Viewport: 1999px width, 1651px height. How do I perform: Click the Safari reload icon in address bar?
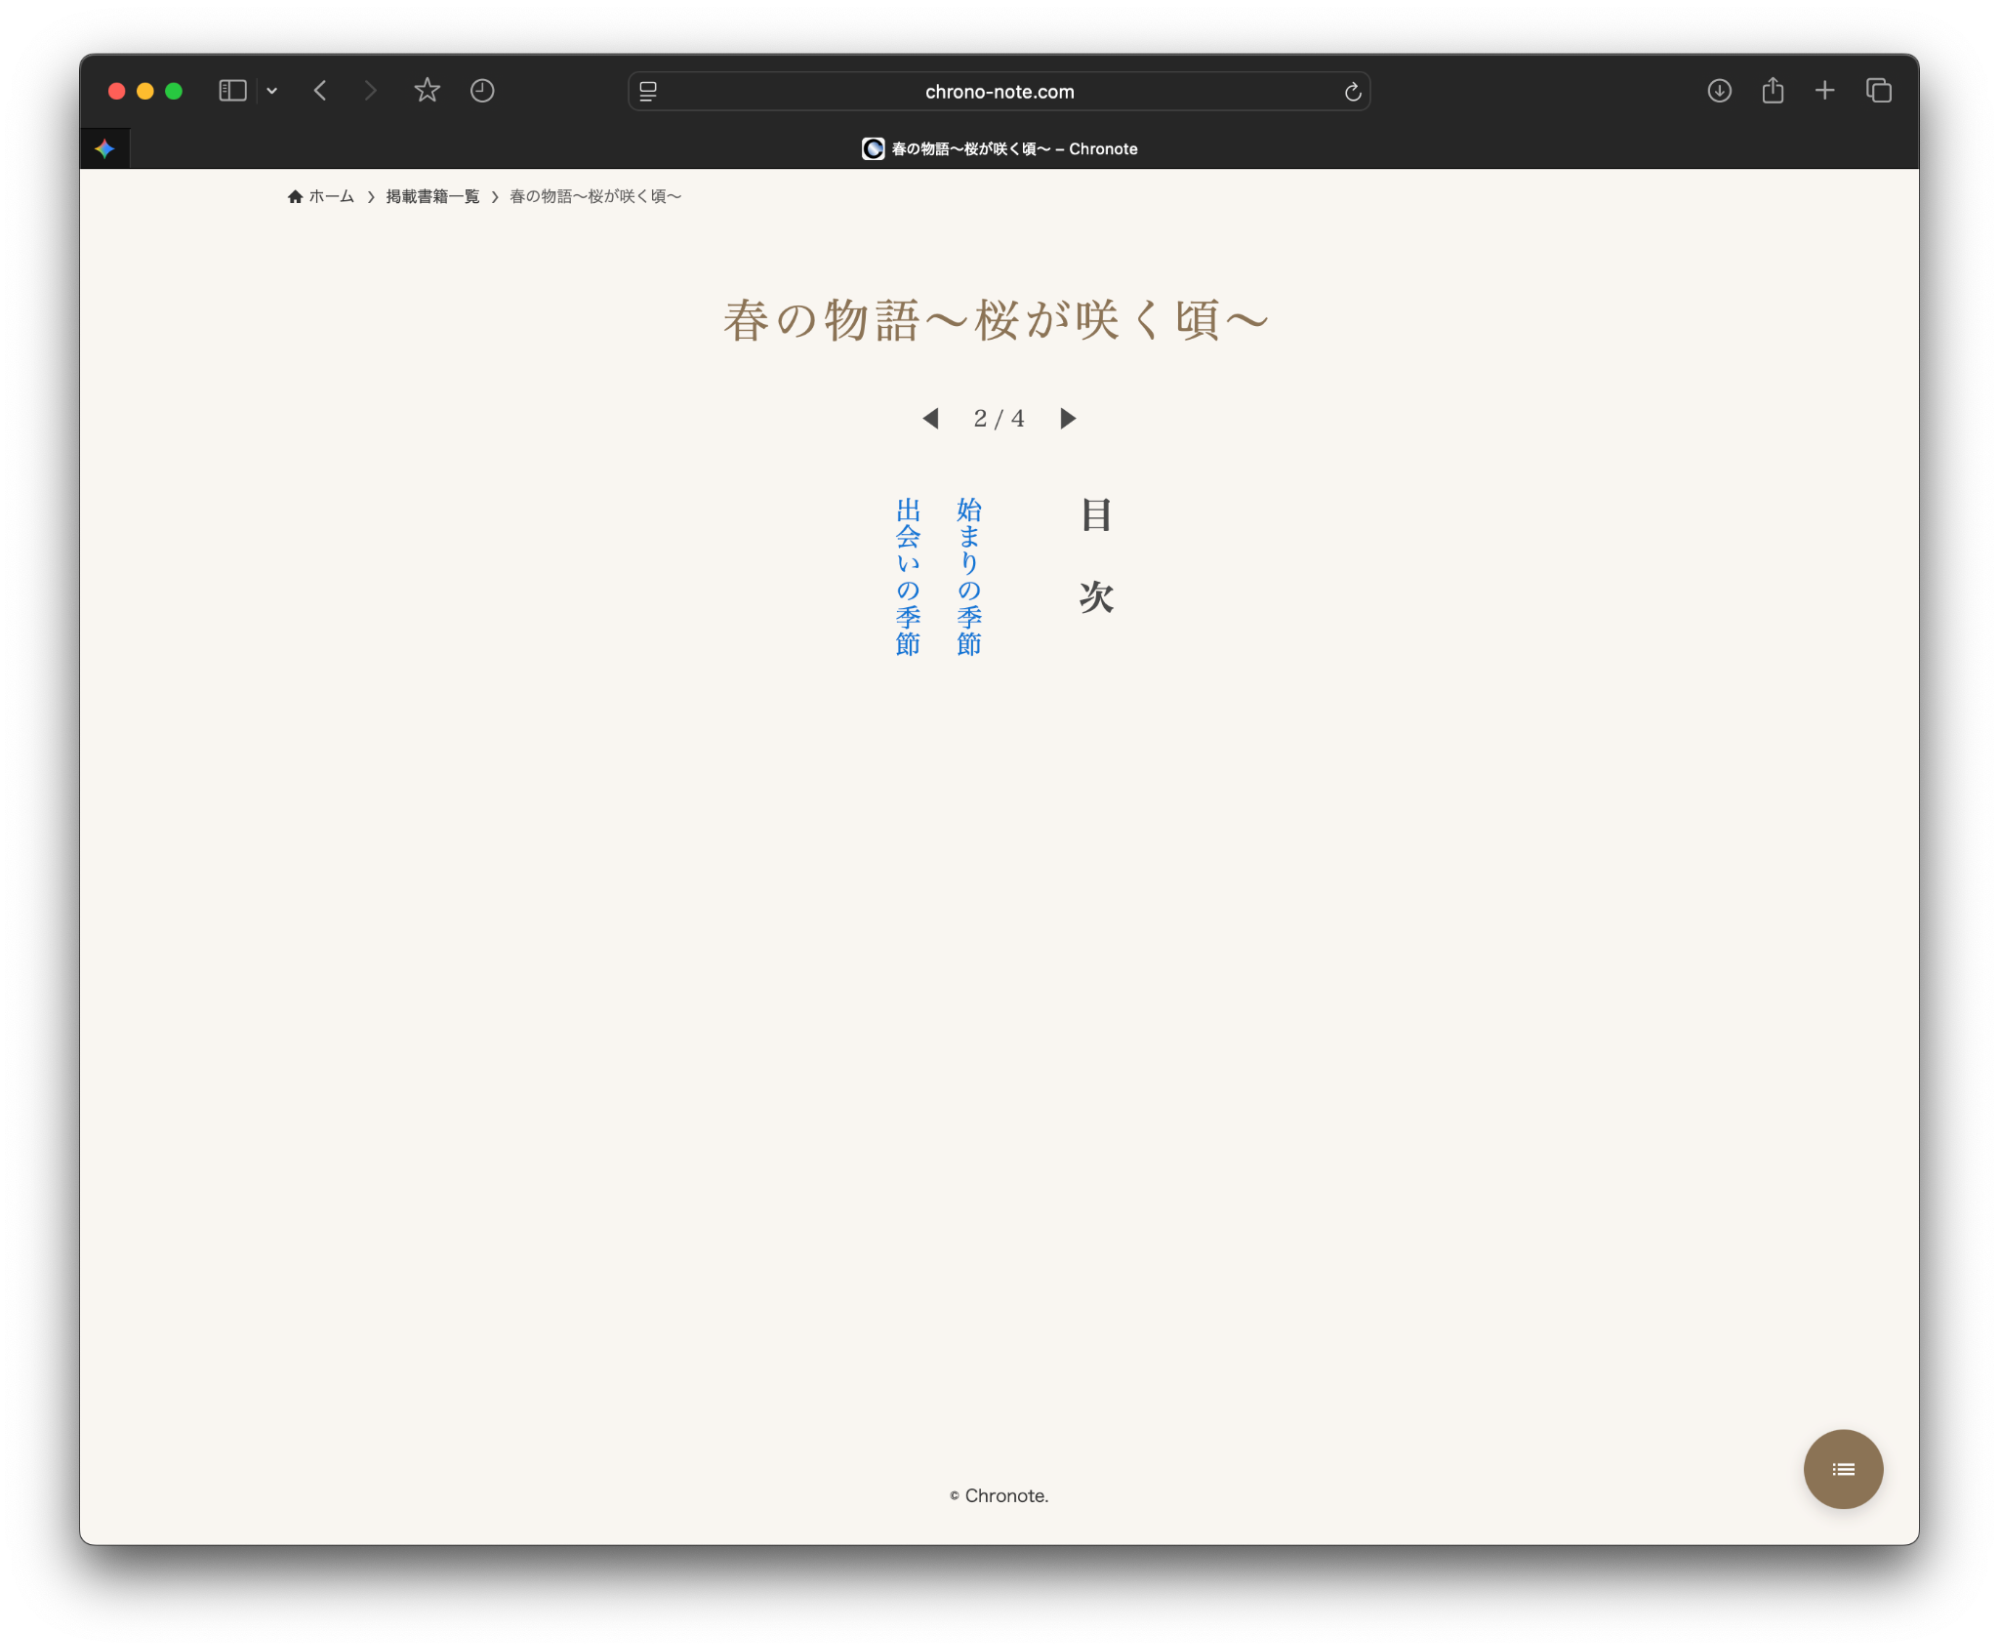click(x=1352, y=91)
